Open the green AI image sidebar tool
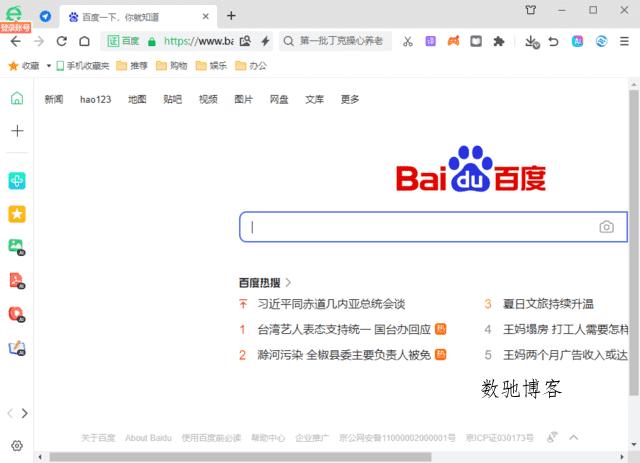Viewport: 640px width, 463px height. (x=17, y=247)
